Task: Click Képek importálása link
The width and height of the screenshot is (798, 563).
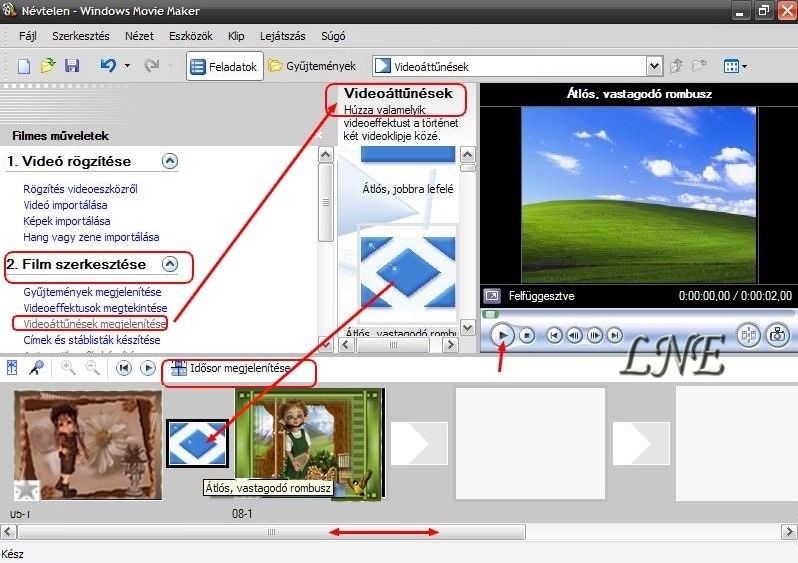Action: point(67,221)
